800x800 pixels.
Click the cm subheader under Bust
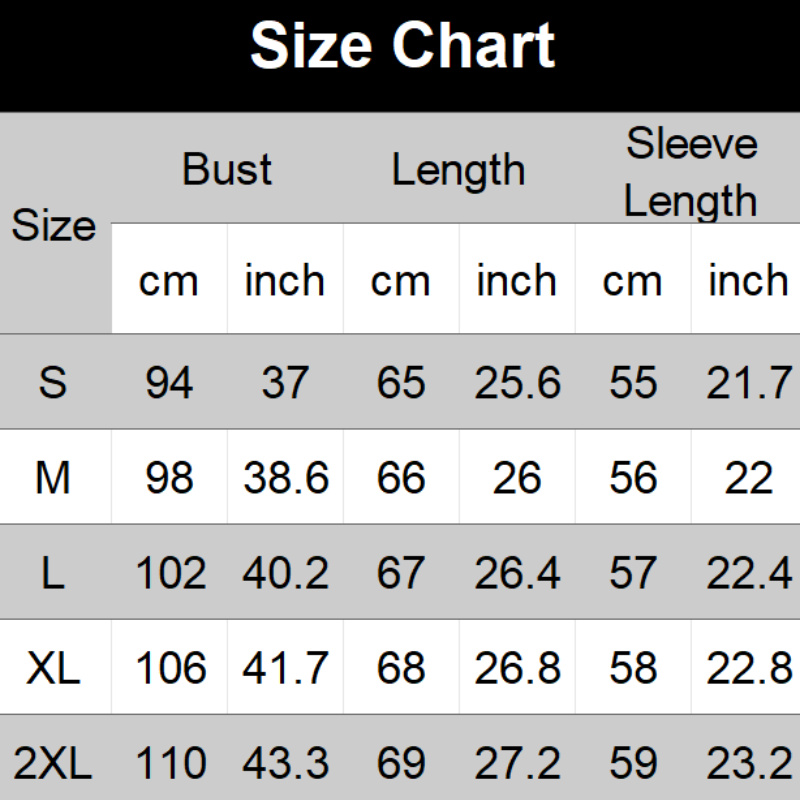click(x=168, y=281)
